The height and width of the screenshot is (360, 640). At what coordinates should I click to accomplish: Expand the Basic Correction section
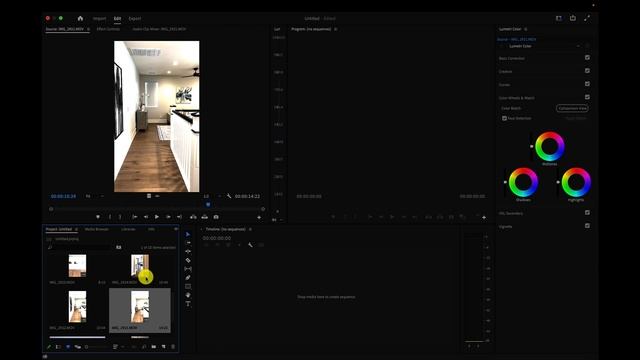[511, 58]
